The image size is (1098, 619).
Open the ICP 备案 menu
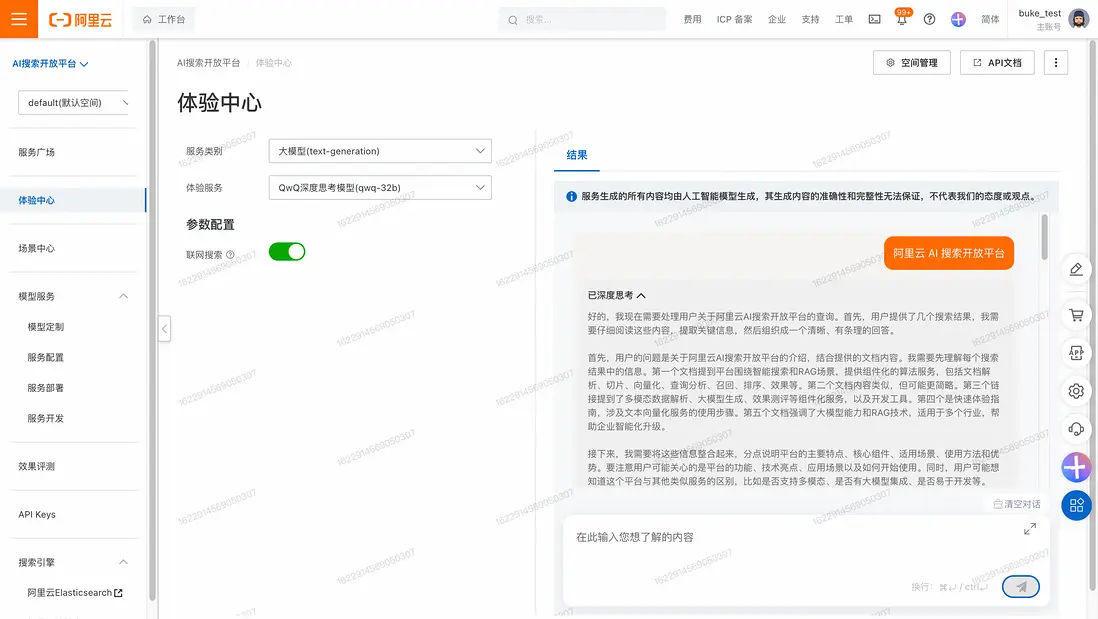pyautogui.click(x=734, y=20)
